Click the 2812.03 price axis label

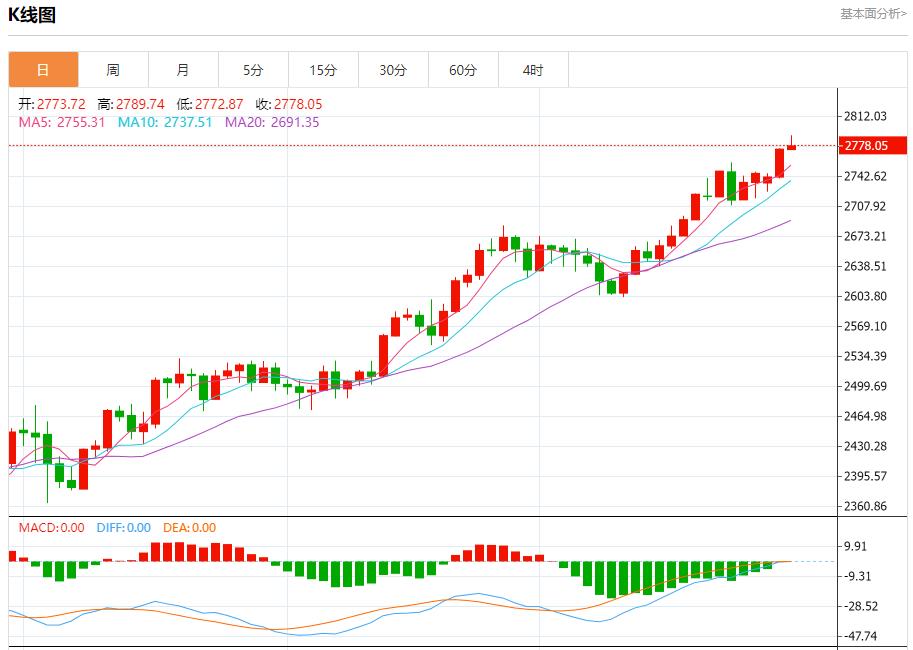point(865,116)
